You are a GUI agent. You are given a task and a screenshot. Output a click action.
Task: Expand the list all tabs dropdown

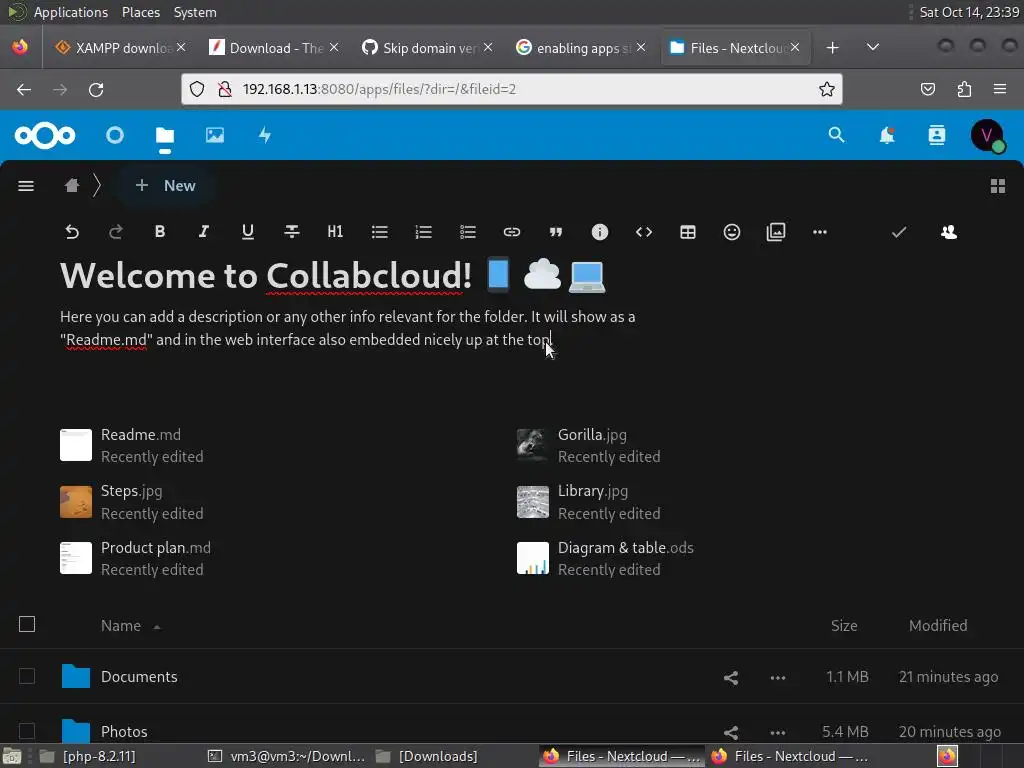pyautogui.click(x=872, y=48)
